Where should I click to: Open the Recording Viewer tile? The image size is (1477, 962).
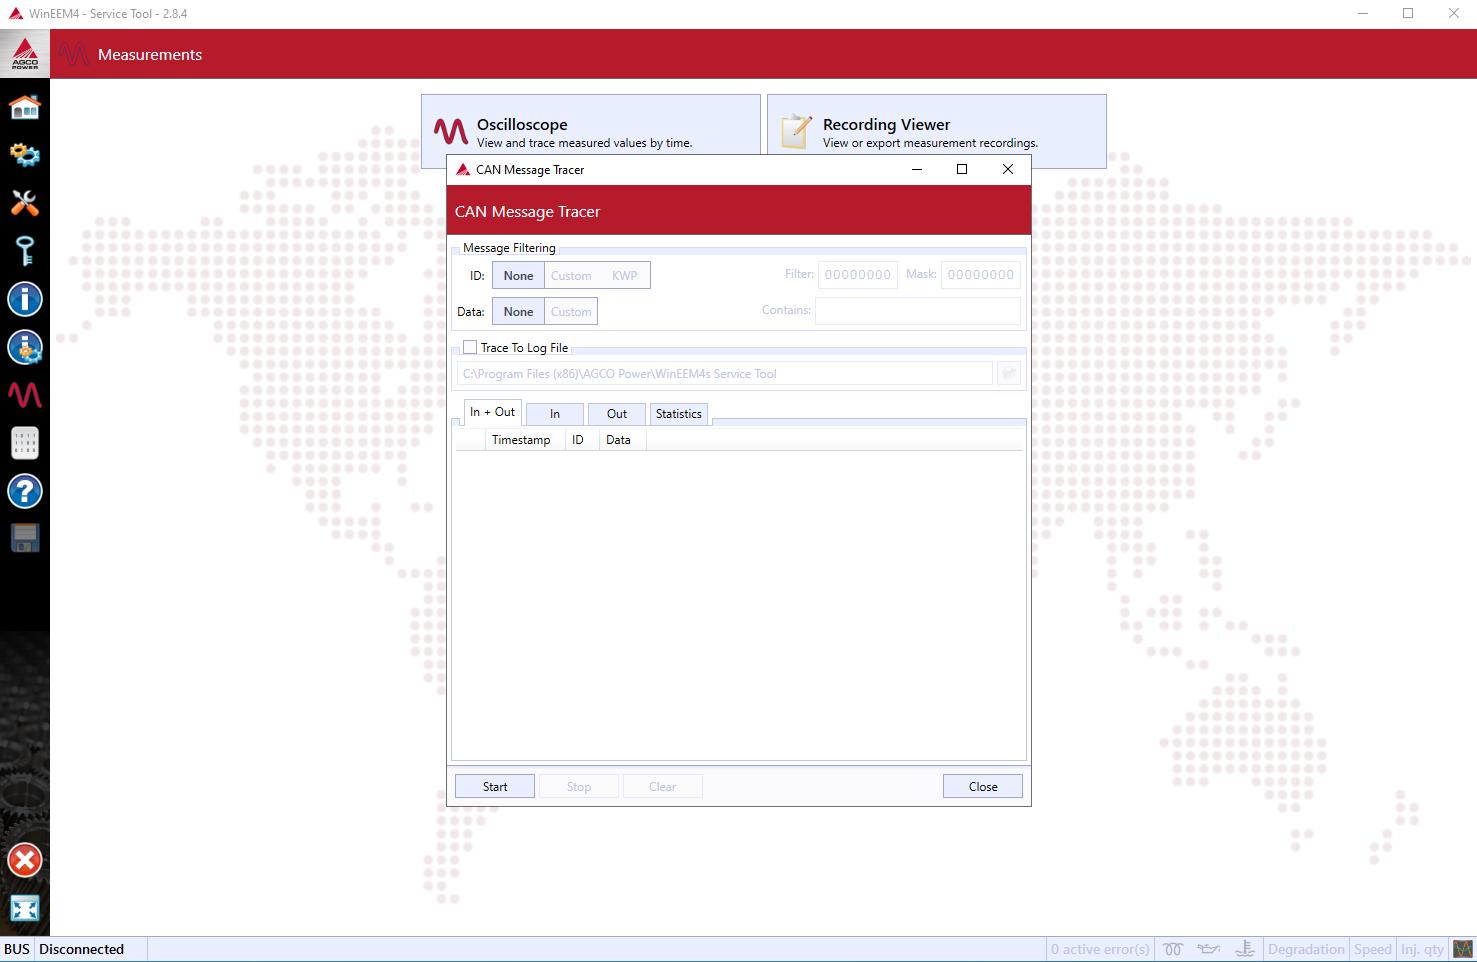[936, 132]
